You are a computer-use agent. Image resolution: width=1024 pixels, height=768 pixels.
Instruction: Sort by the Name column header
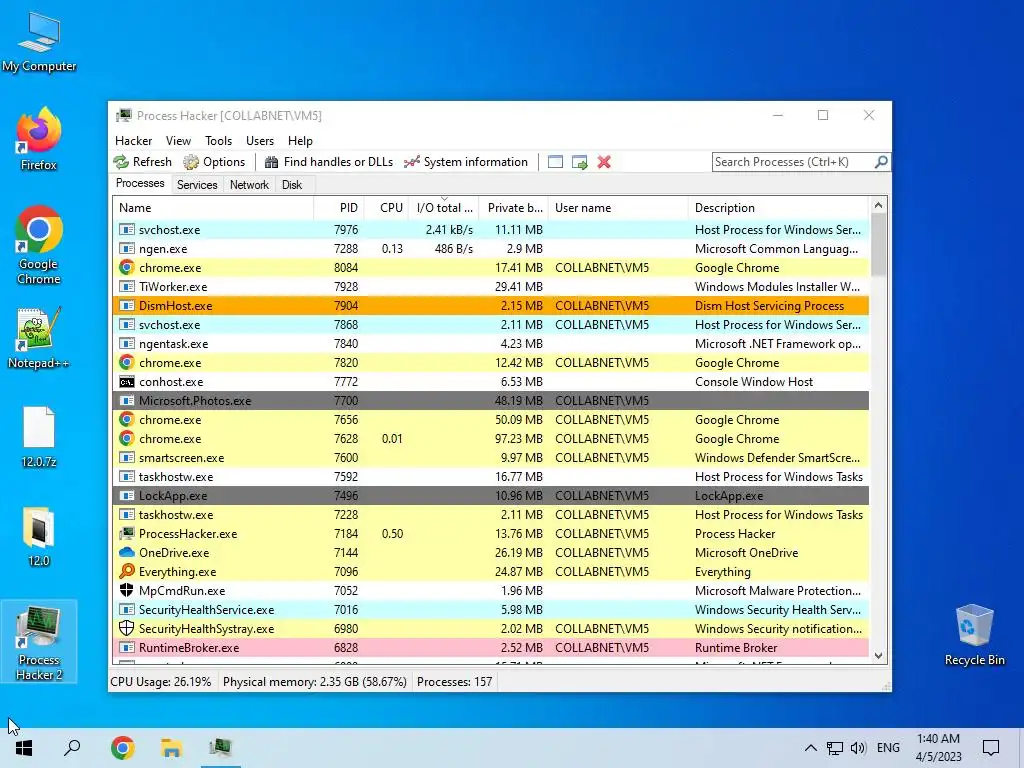[213, 208]
